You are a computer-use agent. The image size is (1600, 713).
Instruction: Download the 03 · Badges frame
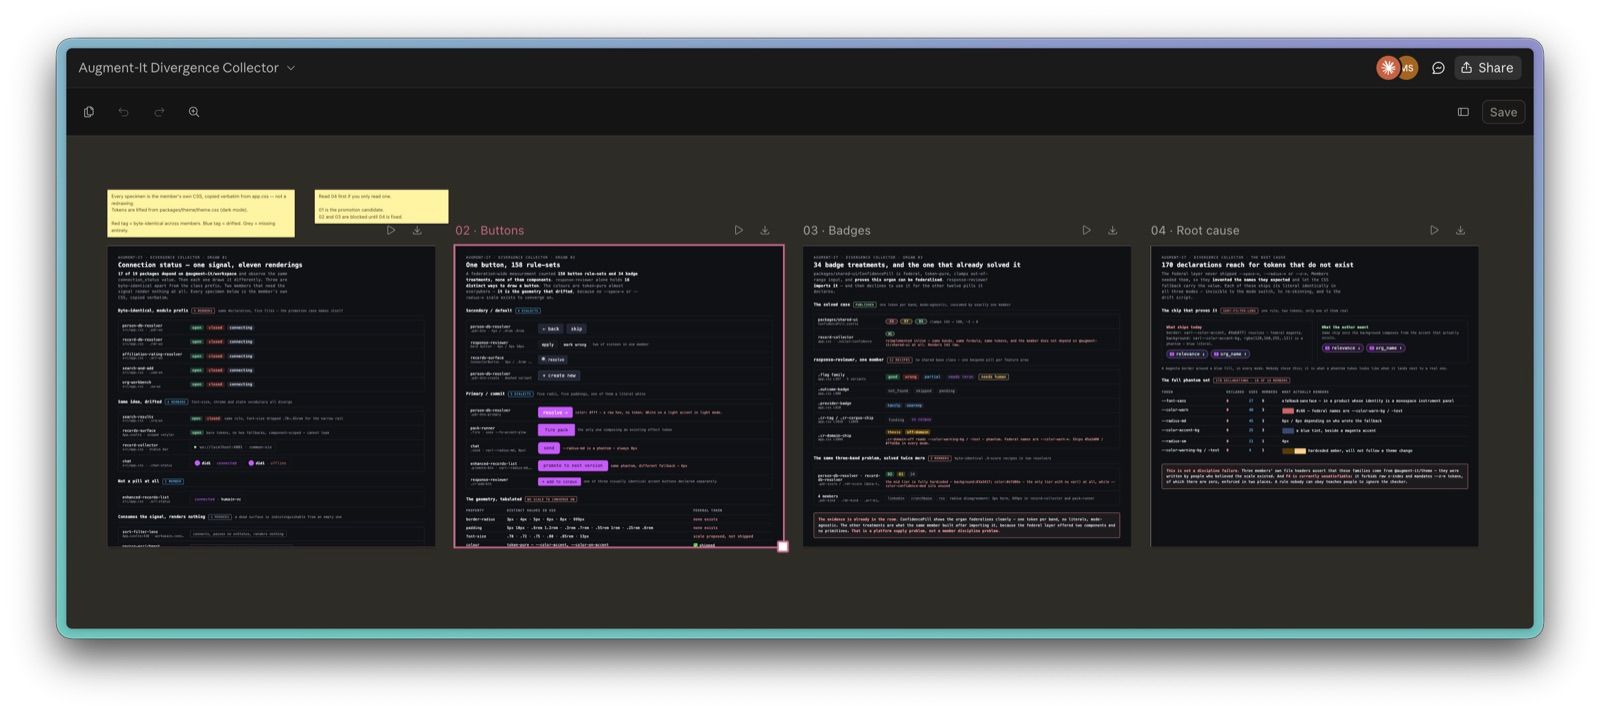pyautogui.click(x=1112, y=230)
